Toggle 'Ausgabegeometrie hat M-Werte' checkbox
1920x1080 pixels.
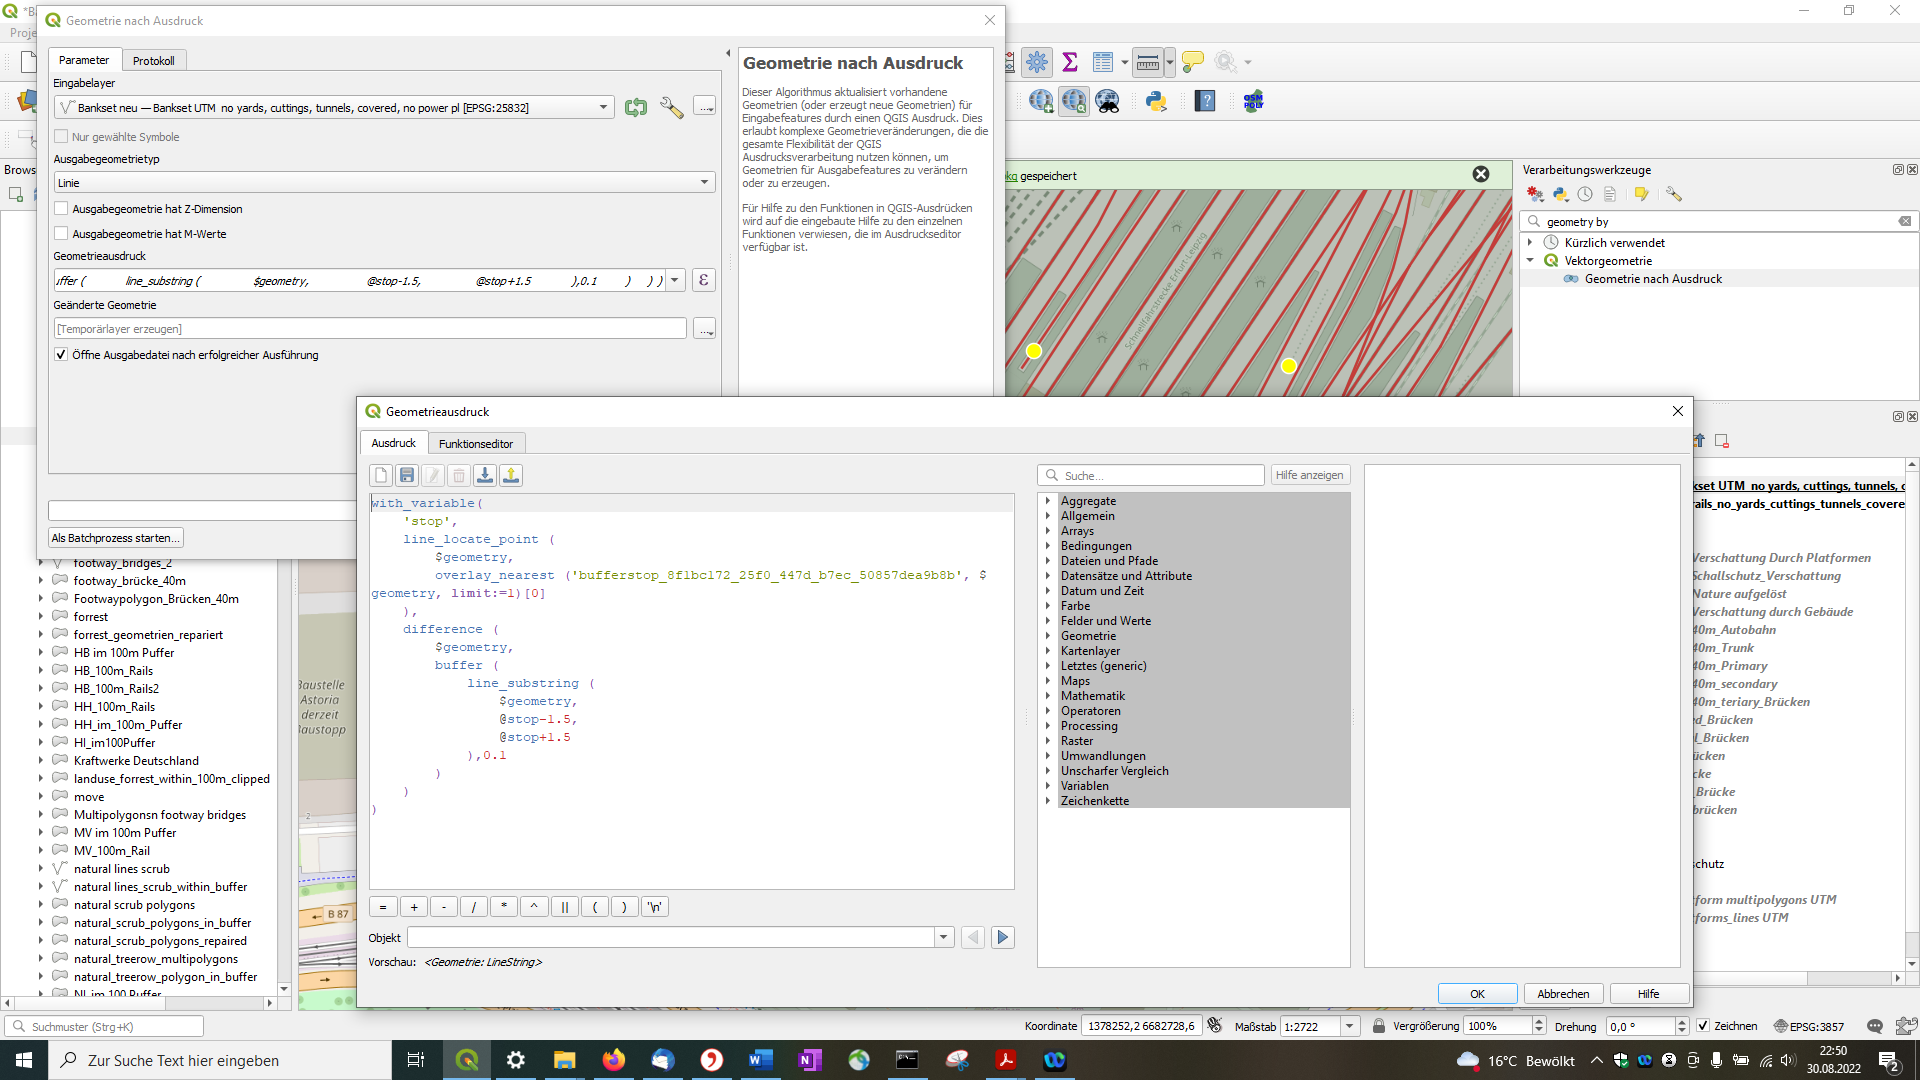(63, 233)
